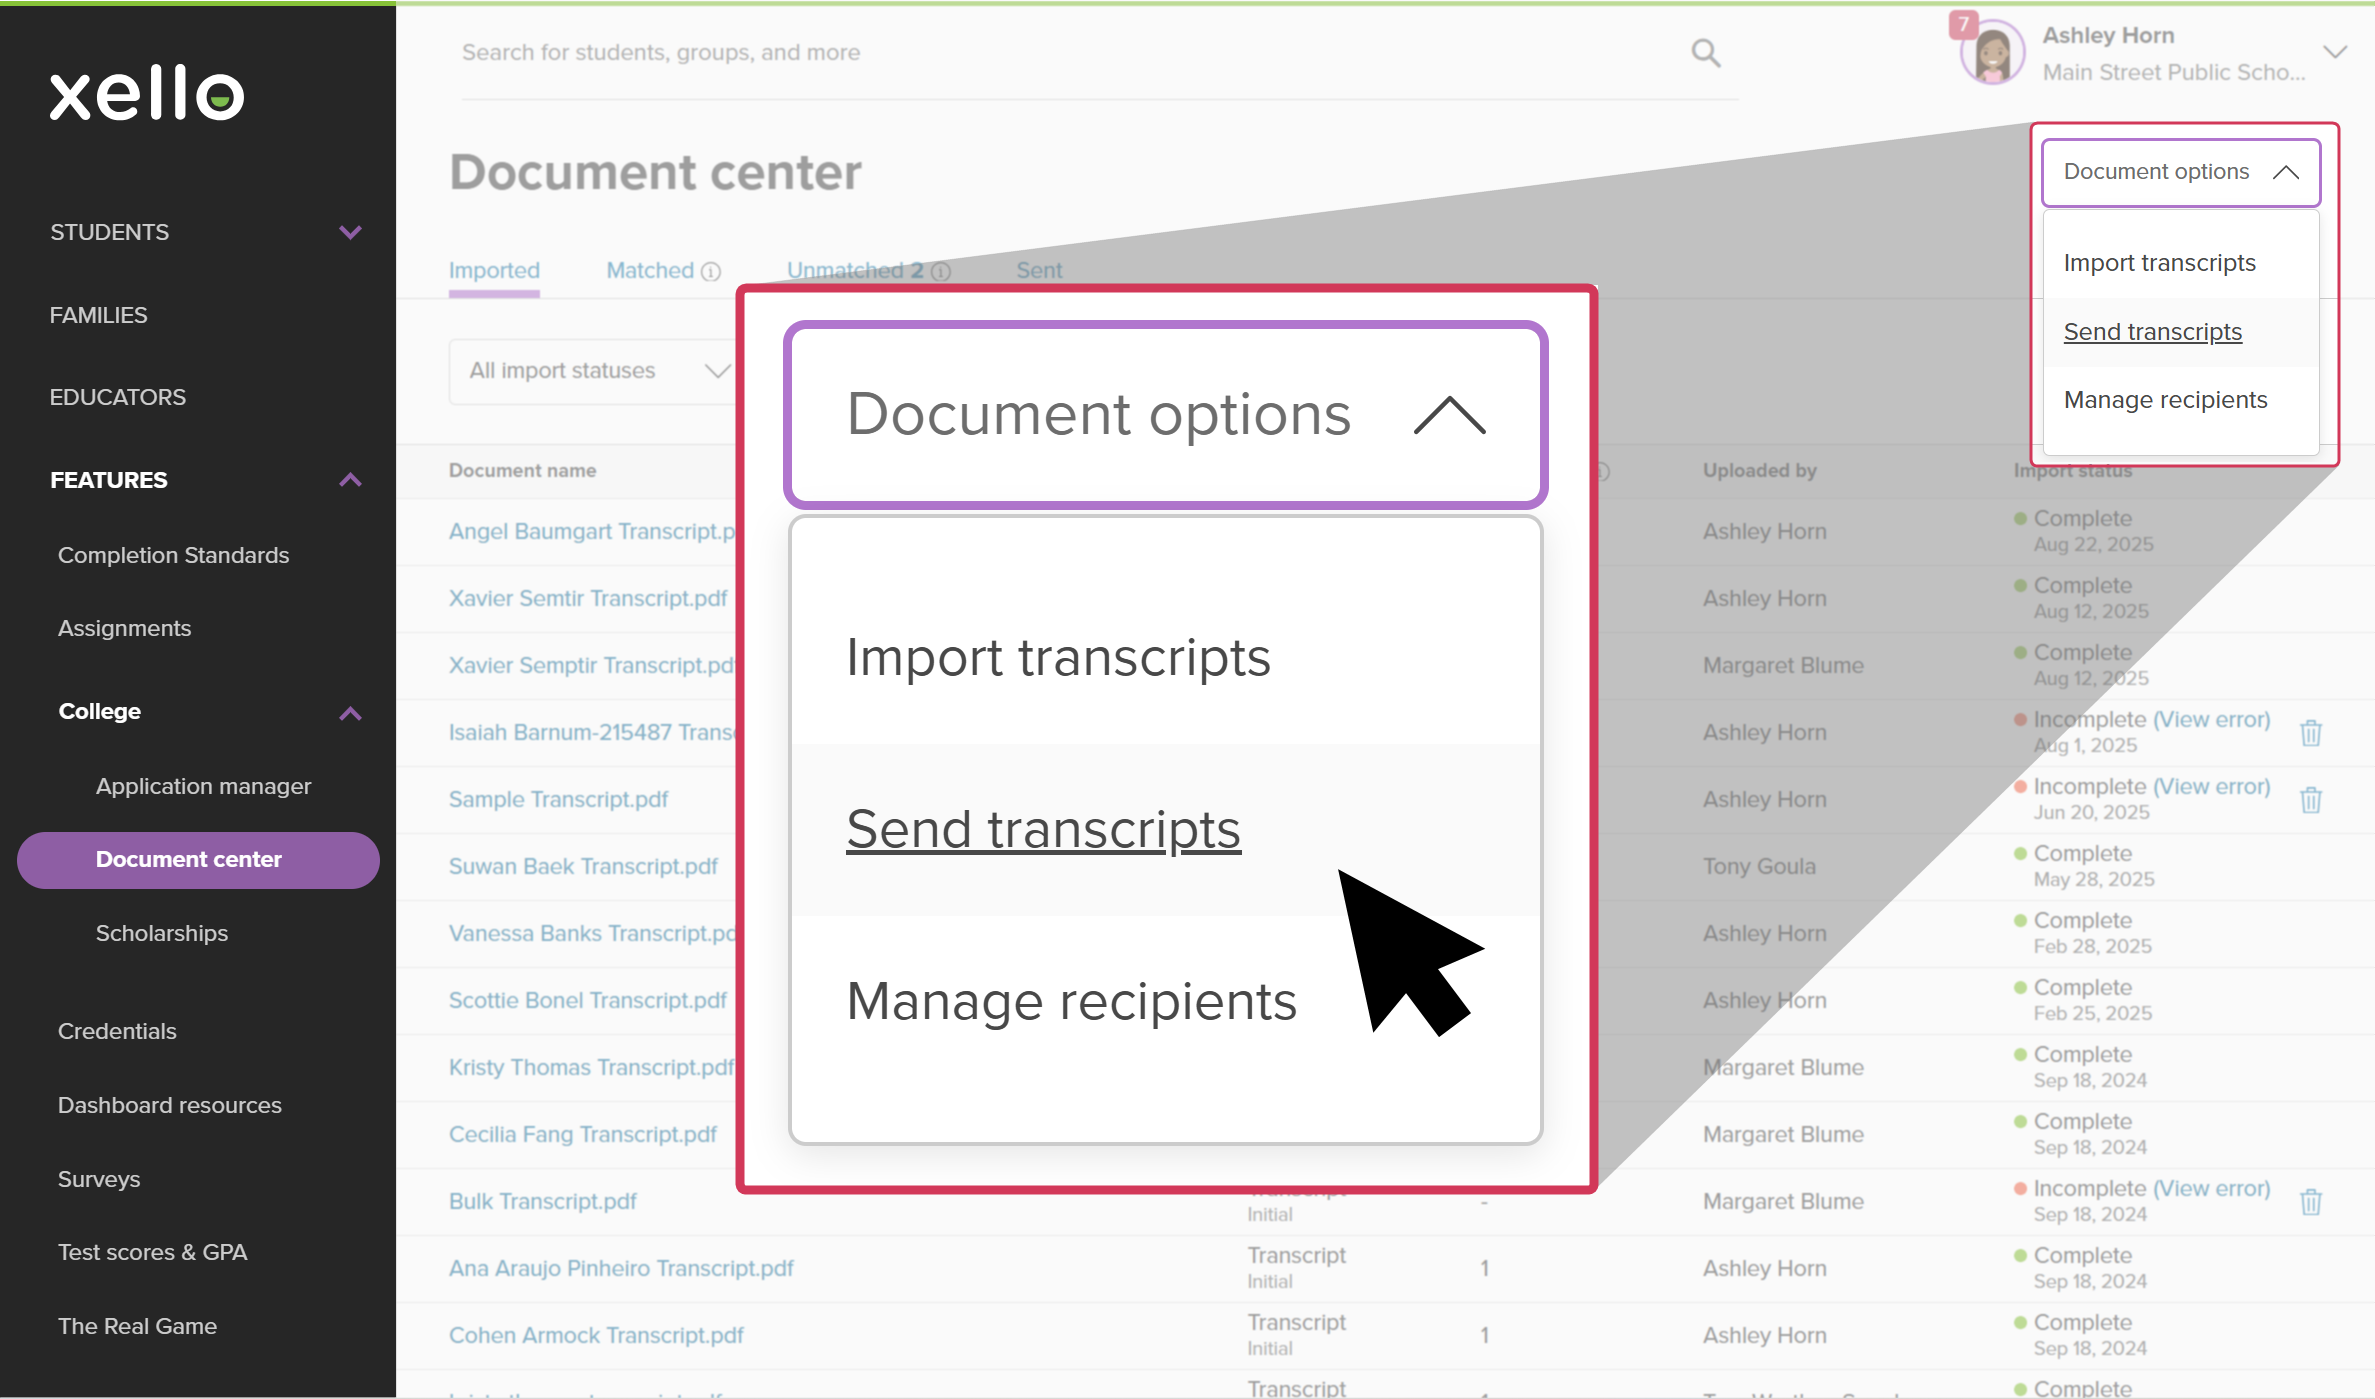2375x1399 pixels.
Task: Select Send transcripts from Document options
Action: (1044, 829)
